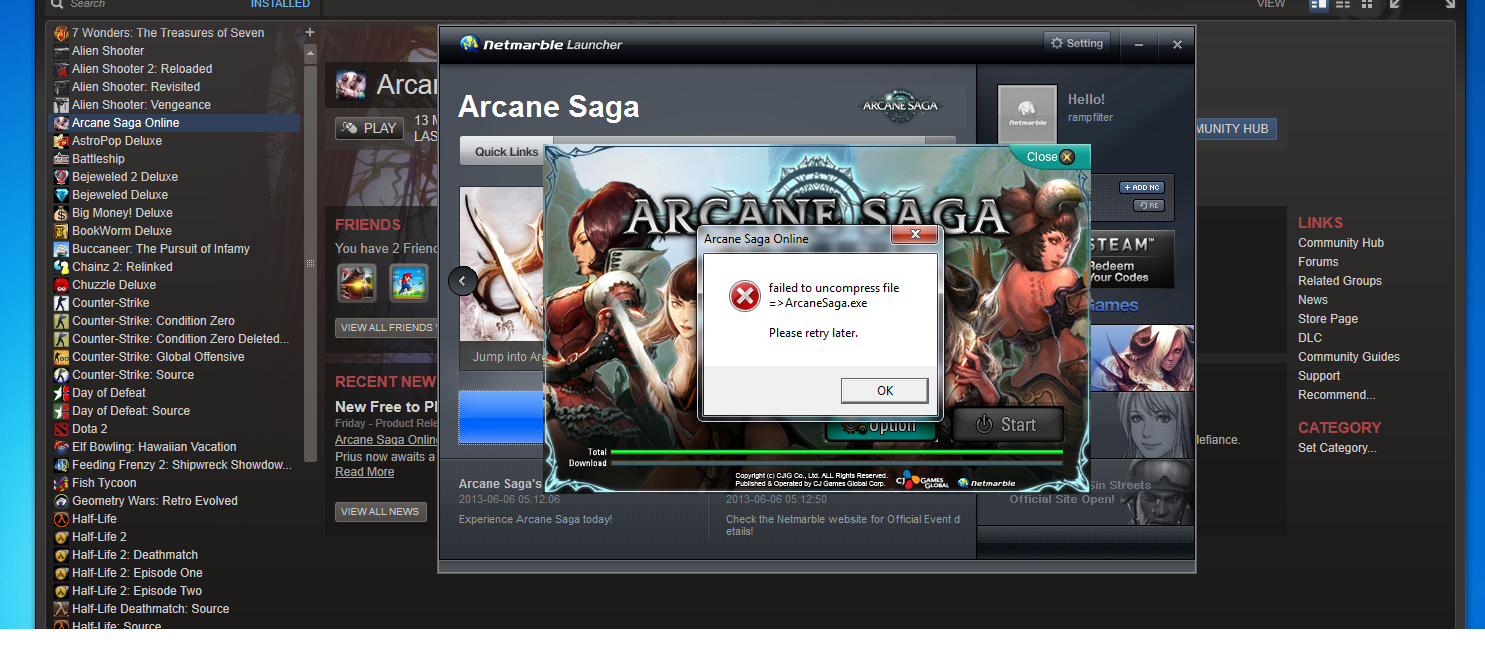Open the Support link
Image resolution: width=1485 pixels, height=648 pixels.
tap(1319, 376)
